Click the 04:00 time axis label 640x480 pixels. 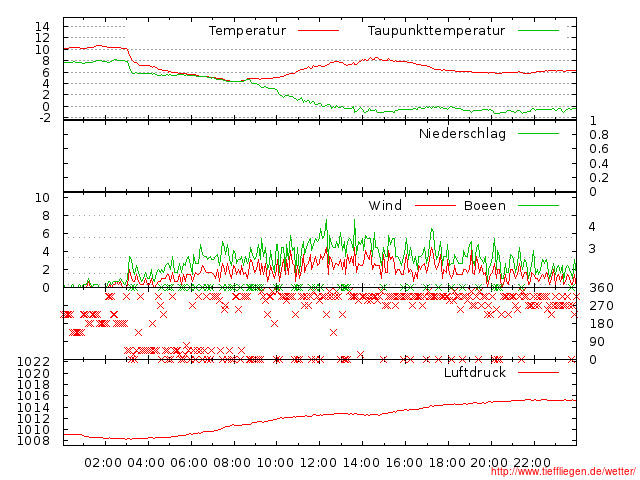[146, 463]
